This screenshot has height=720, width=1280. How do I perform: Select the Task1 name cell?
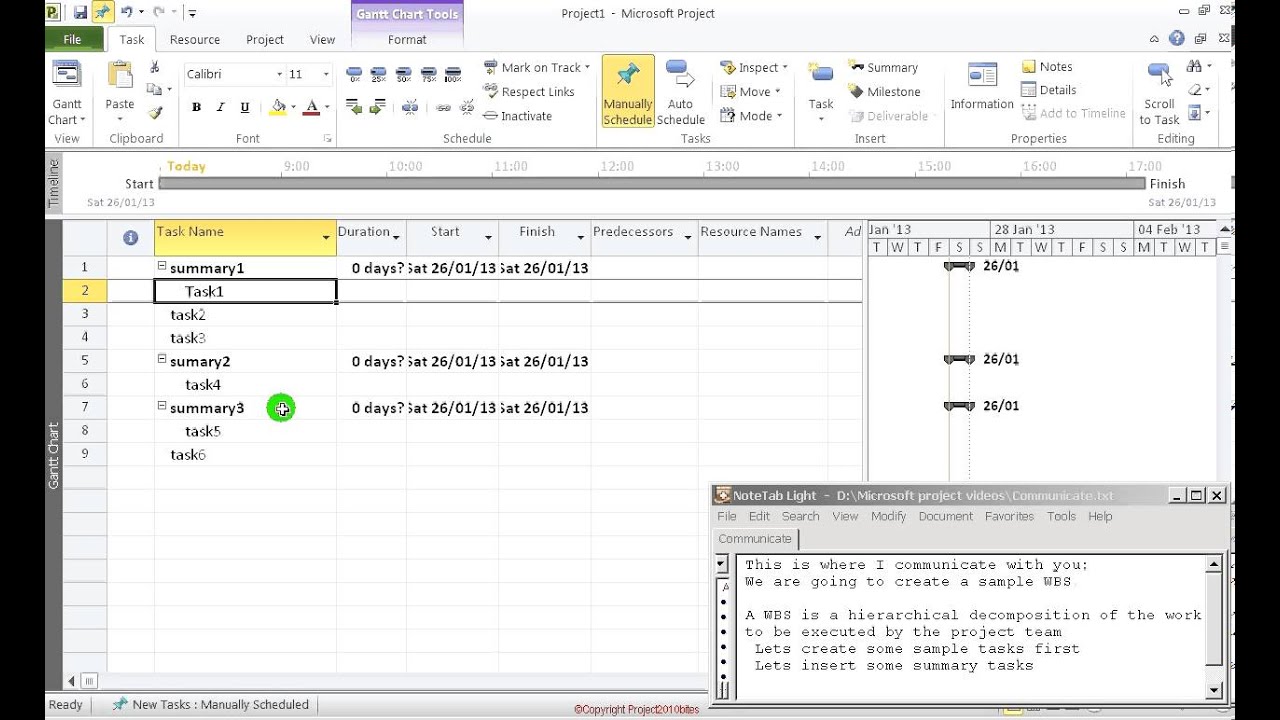tap(246, 291)
